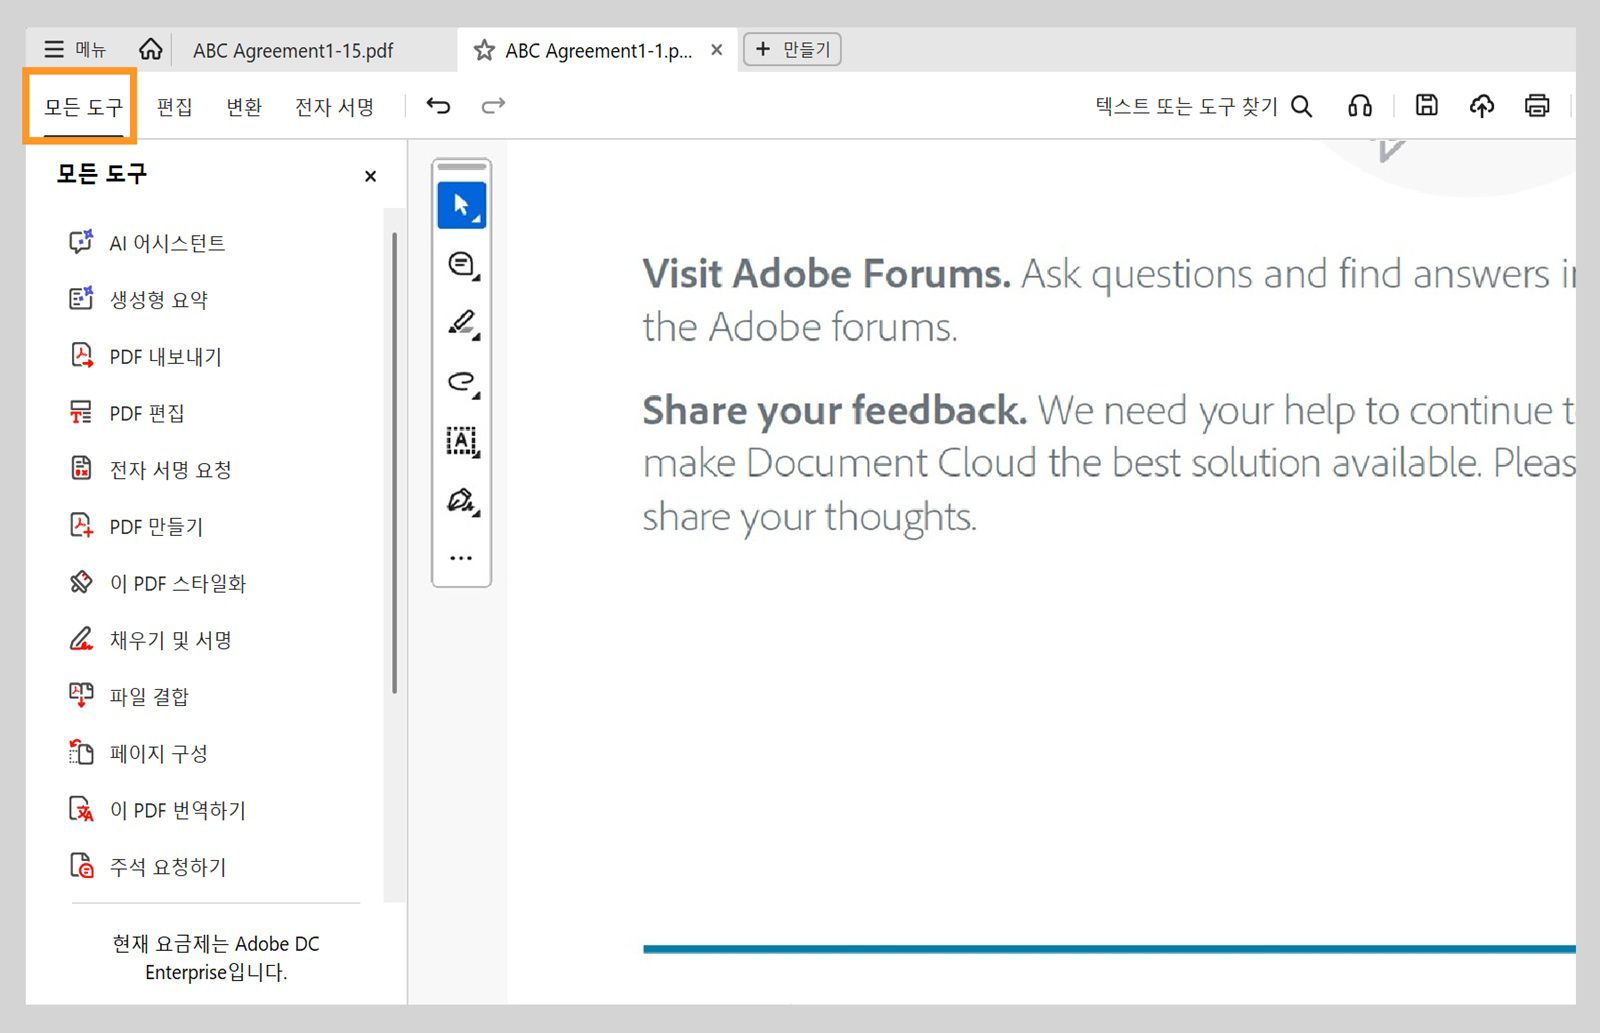Star the ABC Agreement1-1 tab
1600x1033 pixels.
click(x=484, y=50)
